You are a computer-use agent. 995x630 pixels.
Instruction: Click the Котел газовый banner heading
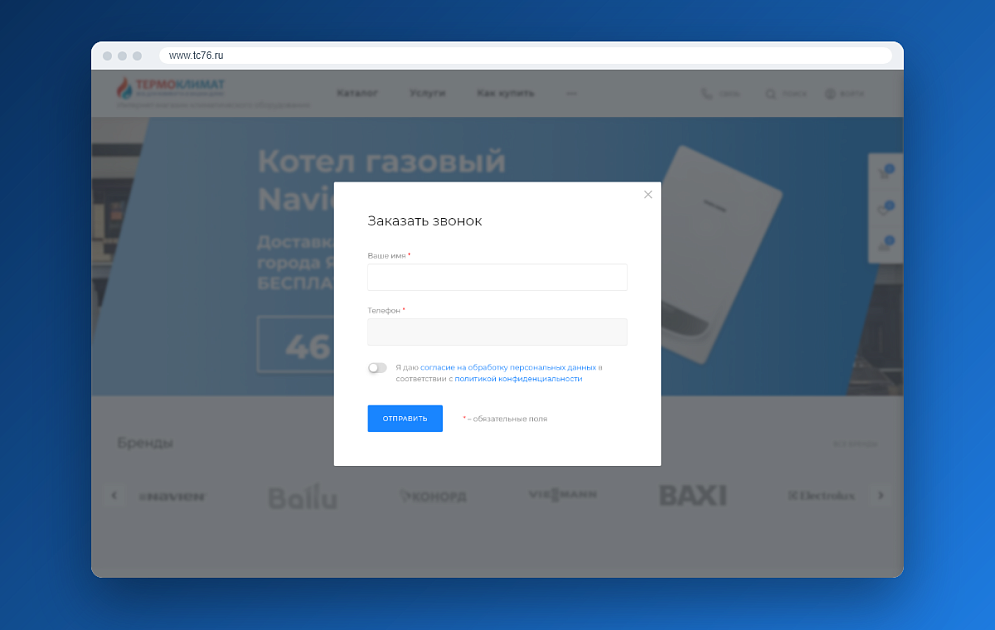pos(381,161)
